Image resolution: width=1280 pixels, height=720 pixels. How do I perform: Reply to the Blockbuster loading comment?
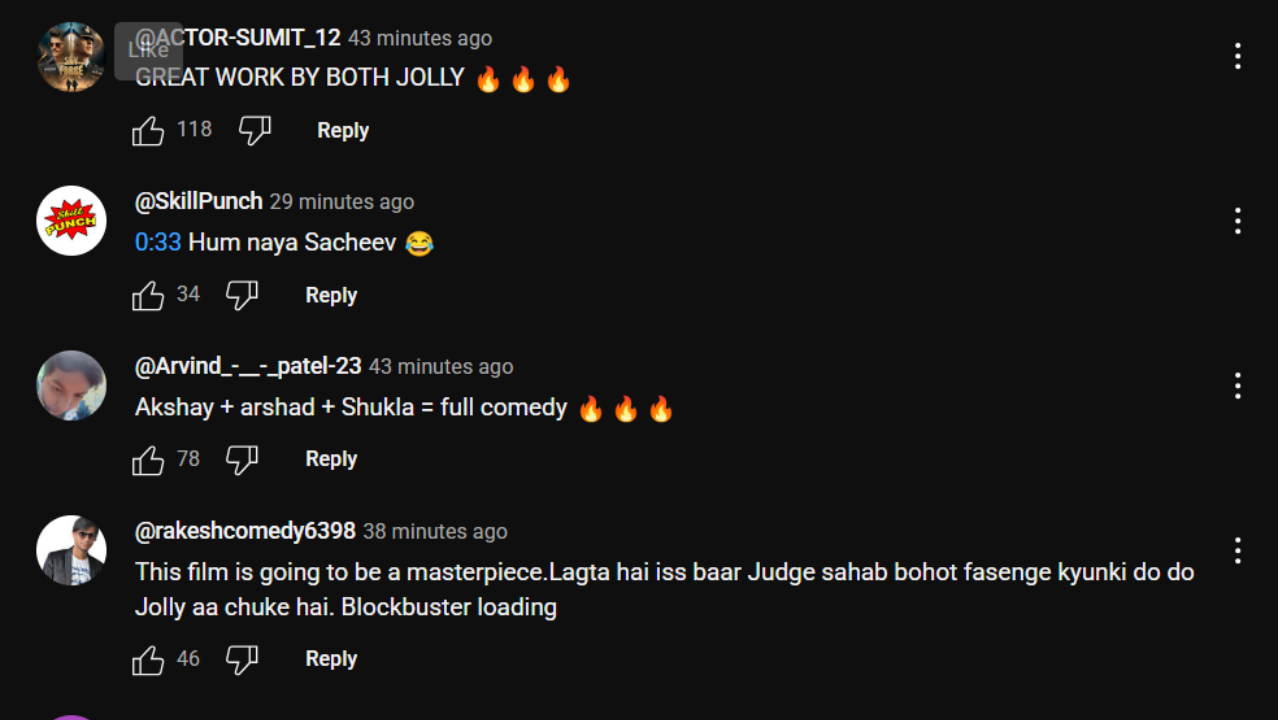point(331,659)
